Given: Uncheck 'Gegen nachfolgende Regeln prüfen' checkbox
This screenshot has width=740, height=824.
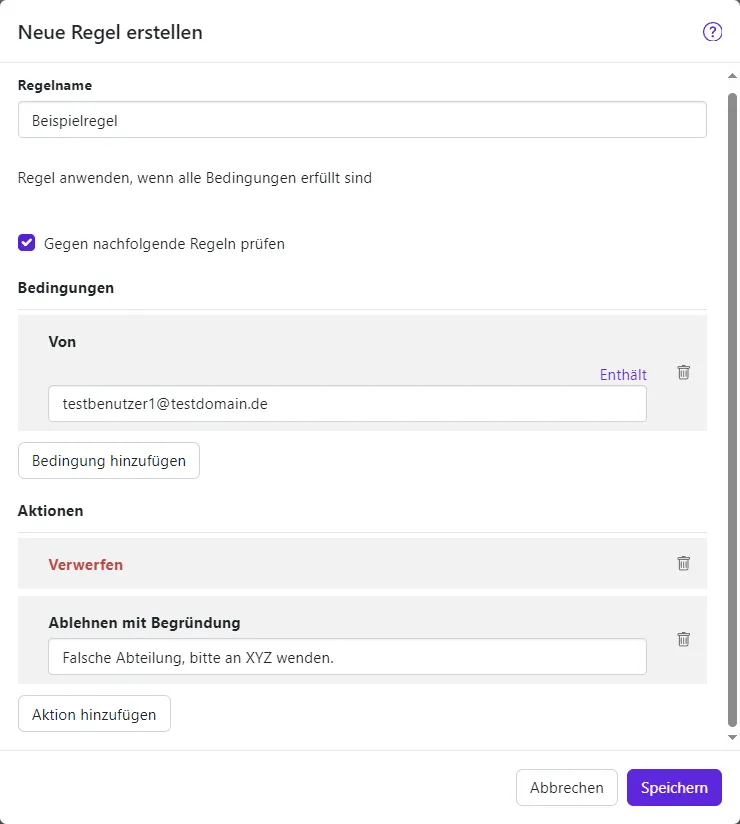Looking at the screenshot, I should coord(27,243).
